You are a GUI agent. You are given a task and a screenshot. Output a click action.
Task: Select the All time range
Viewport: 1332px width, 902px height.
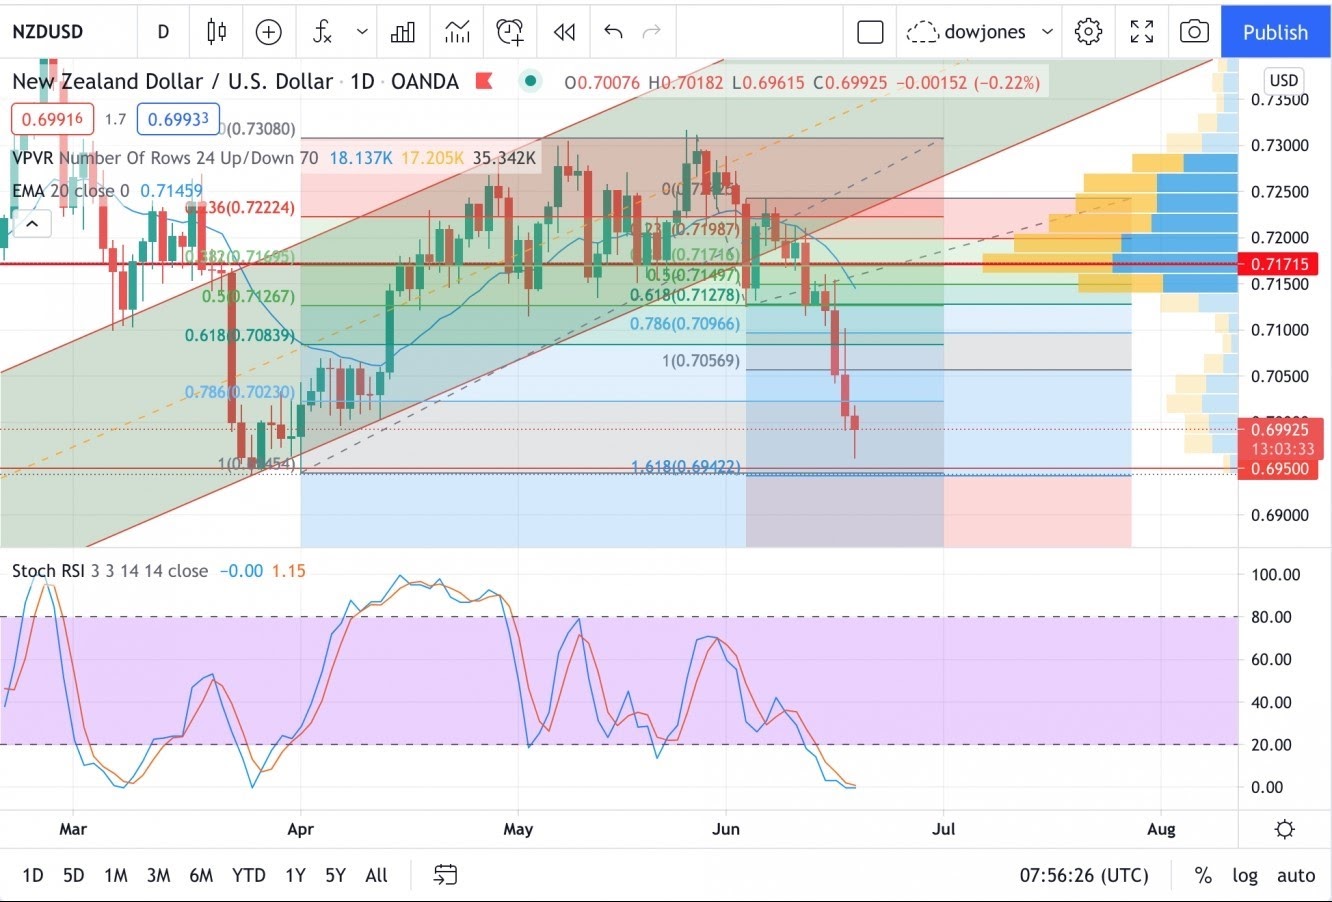pos(376,875)
